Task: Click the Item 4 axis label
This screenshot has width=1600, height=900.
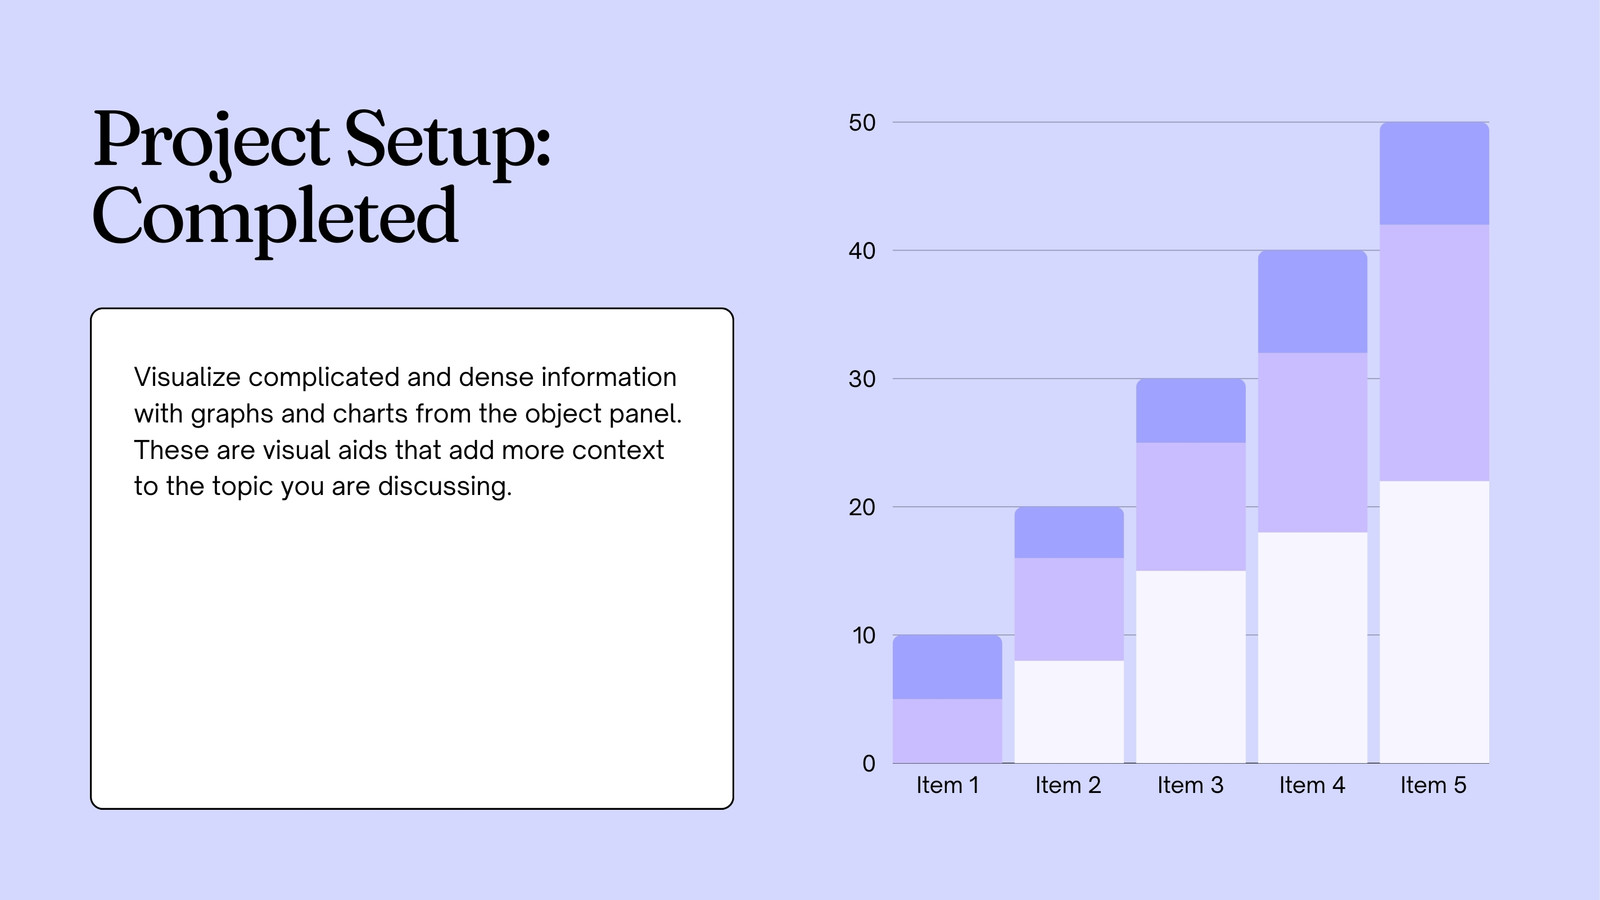Action: (1312, 785)
